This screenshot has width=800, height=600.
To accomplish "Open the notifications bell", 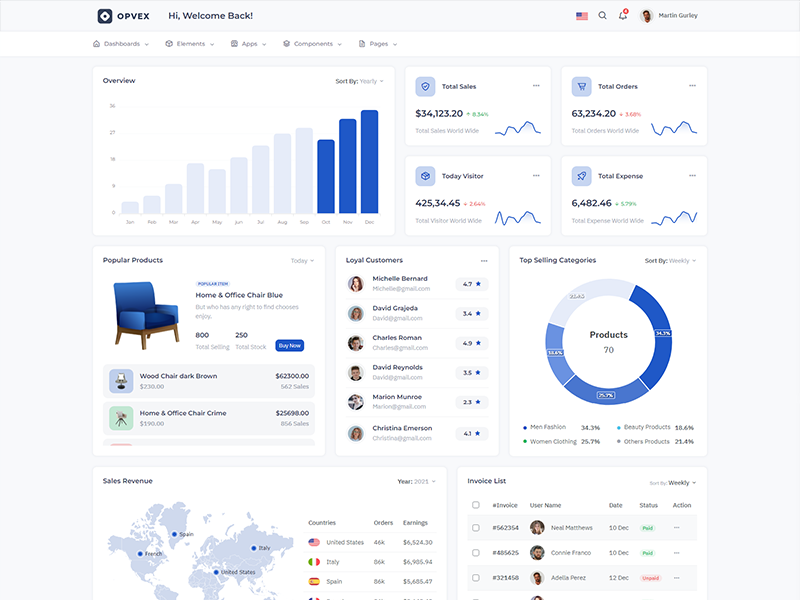I will (x=623, y=15).
